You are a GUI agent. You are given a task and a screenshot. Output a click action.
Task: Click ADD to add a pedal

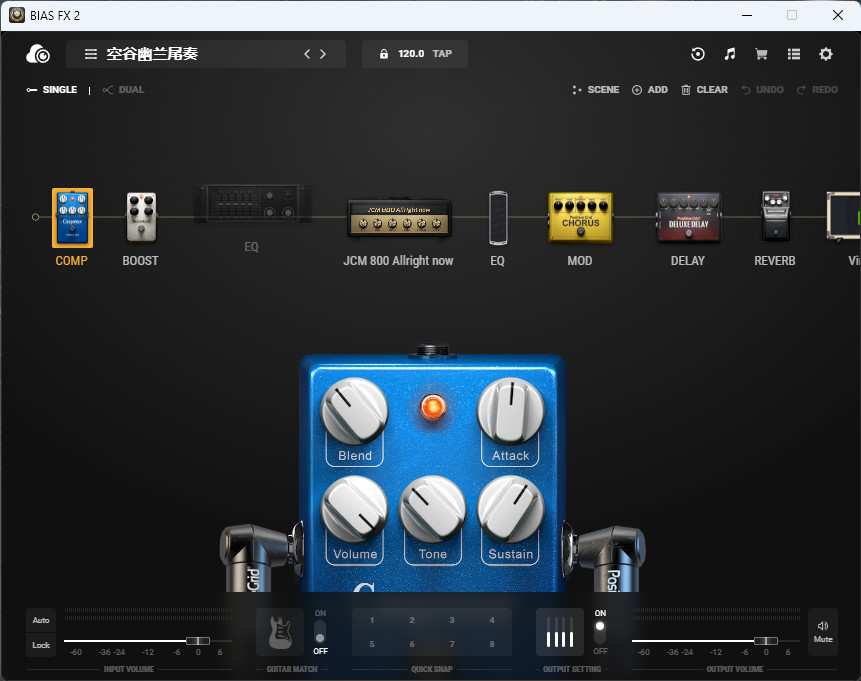[650, 90]
